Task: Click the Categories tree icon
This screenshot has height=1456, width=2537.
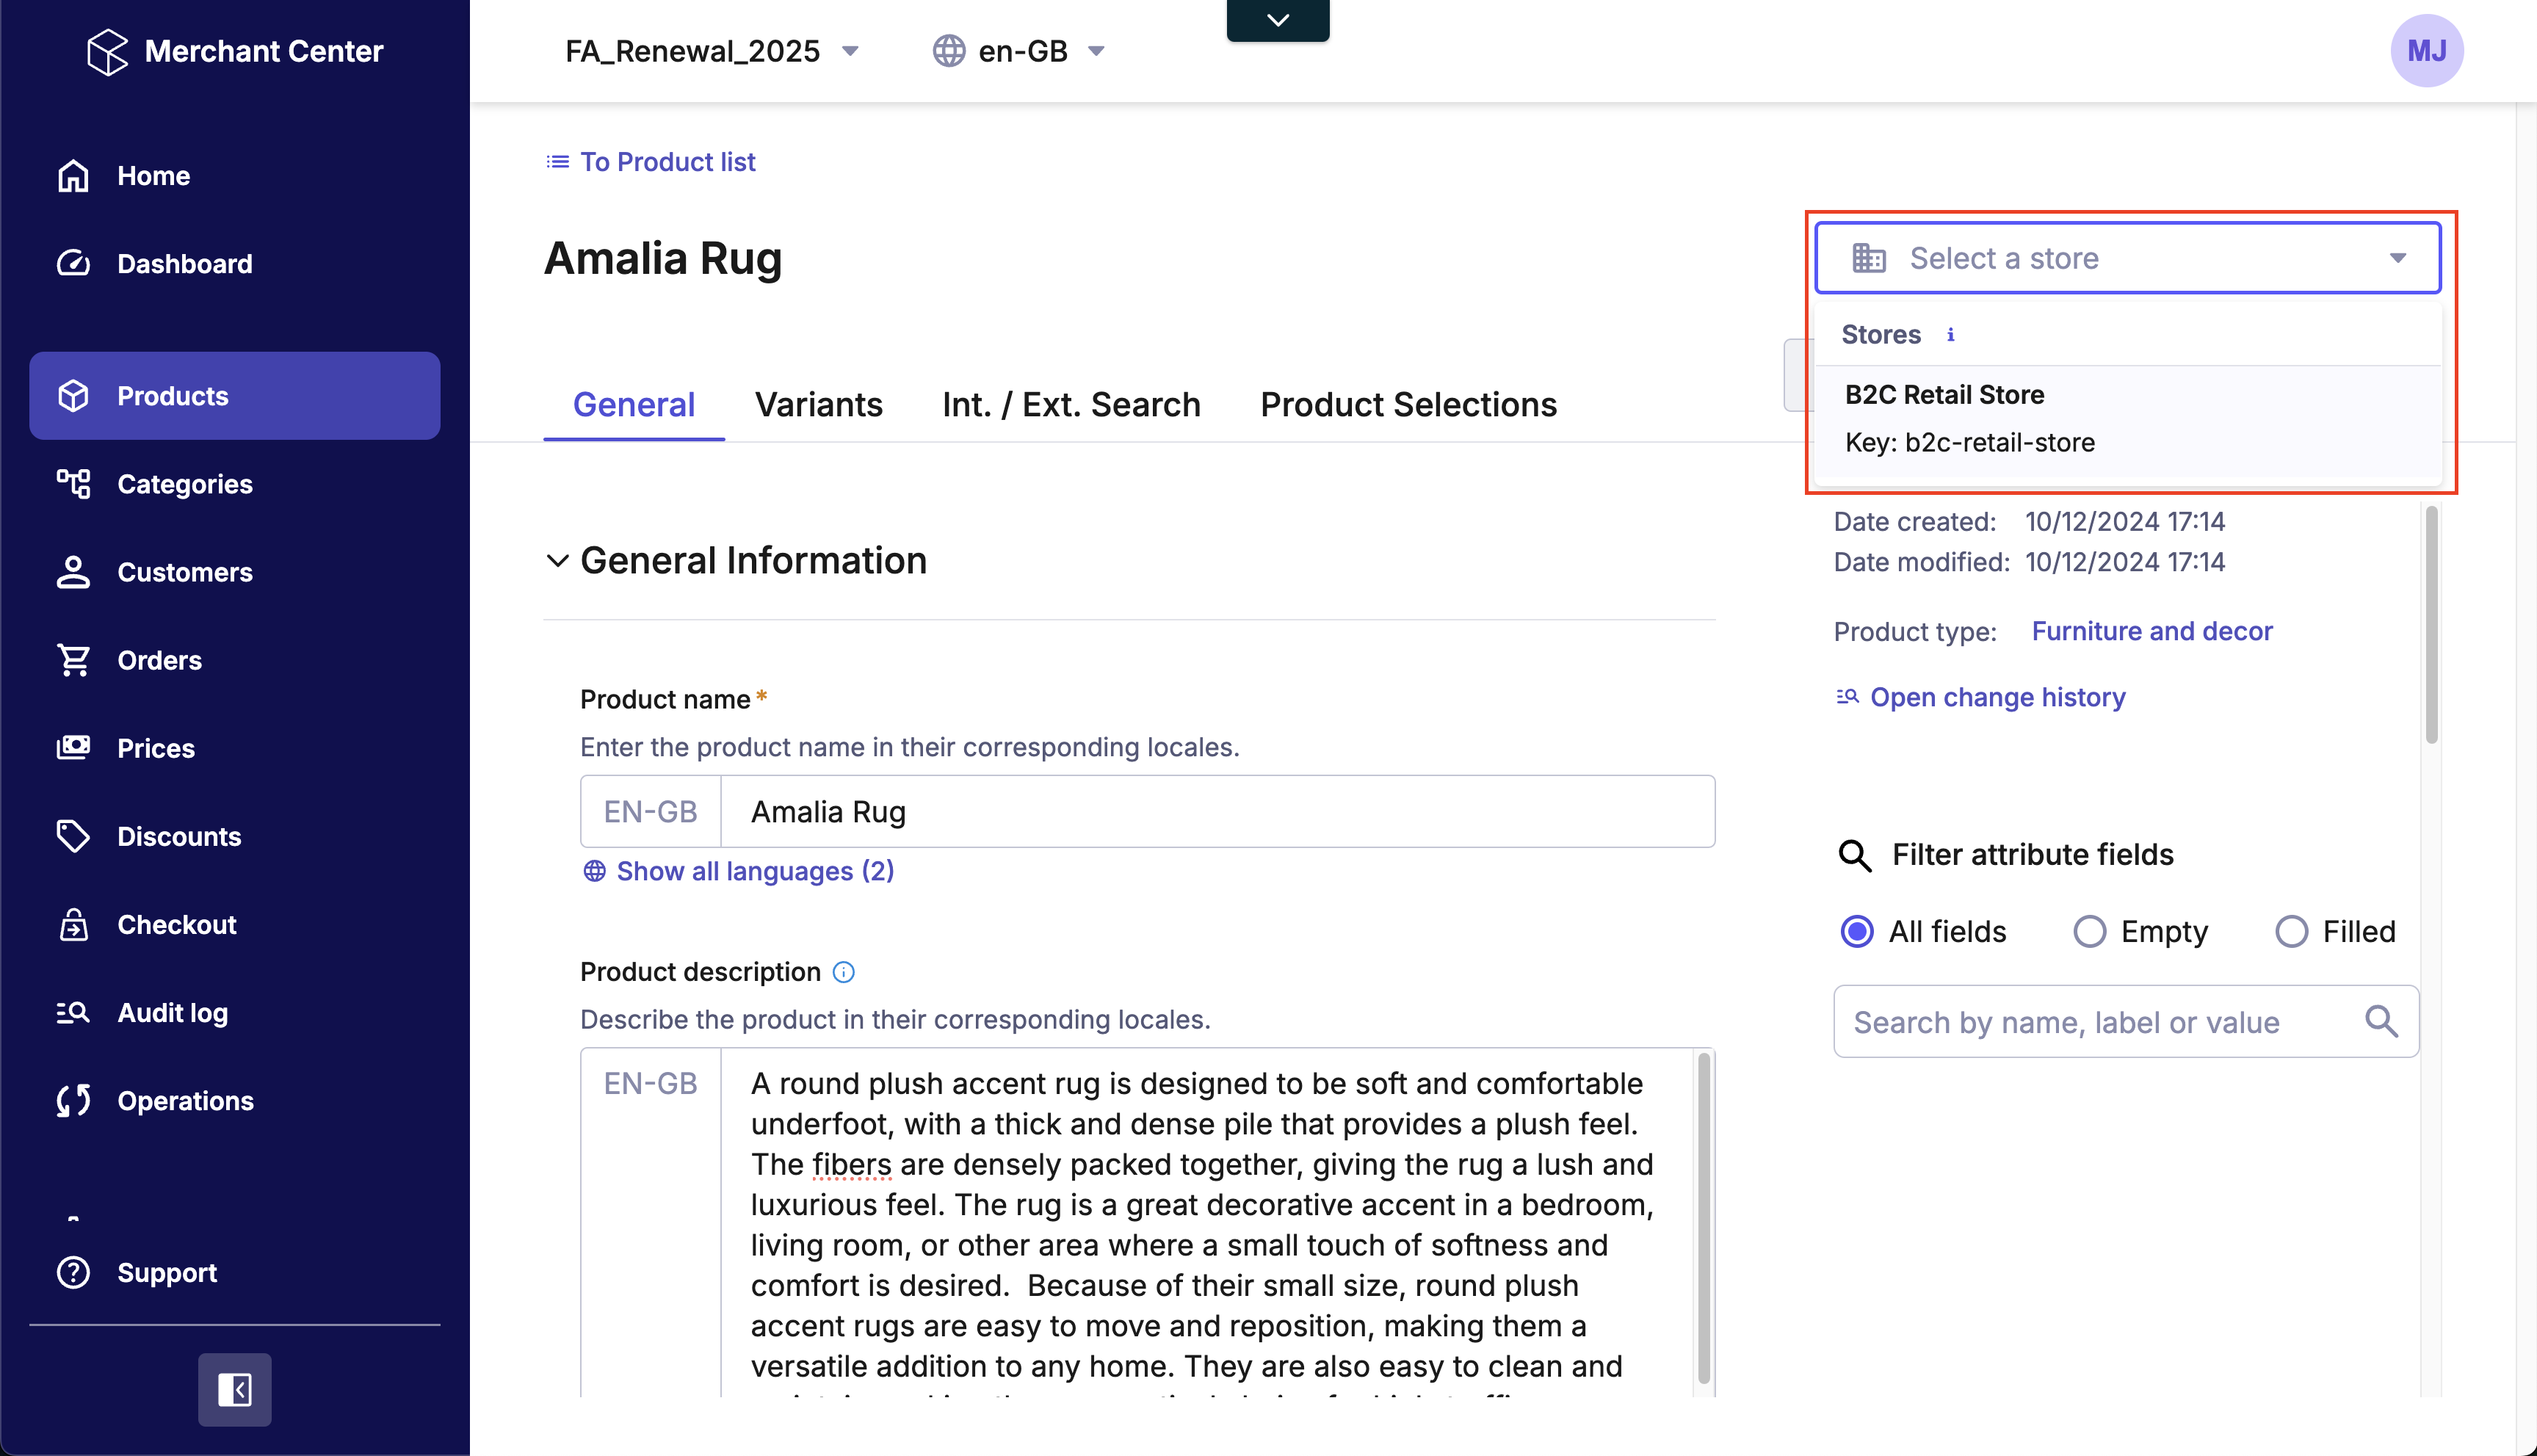Action: click(73, 484)
